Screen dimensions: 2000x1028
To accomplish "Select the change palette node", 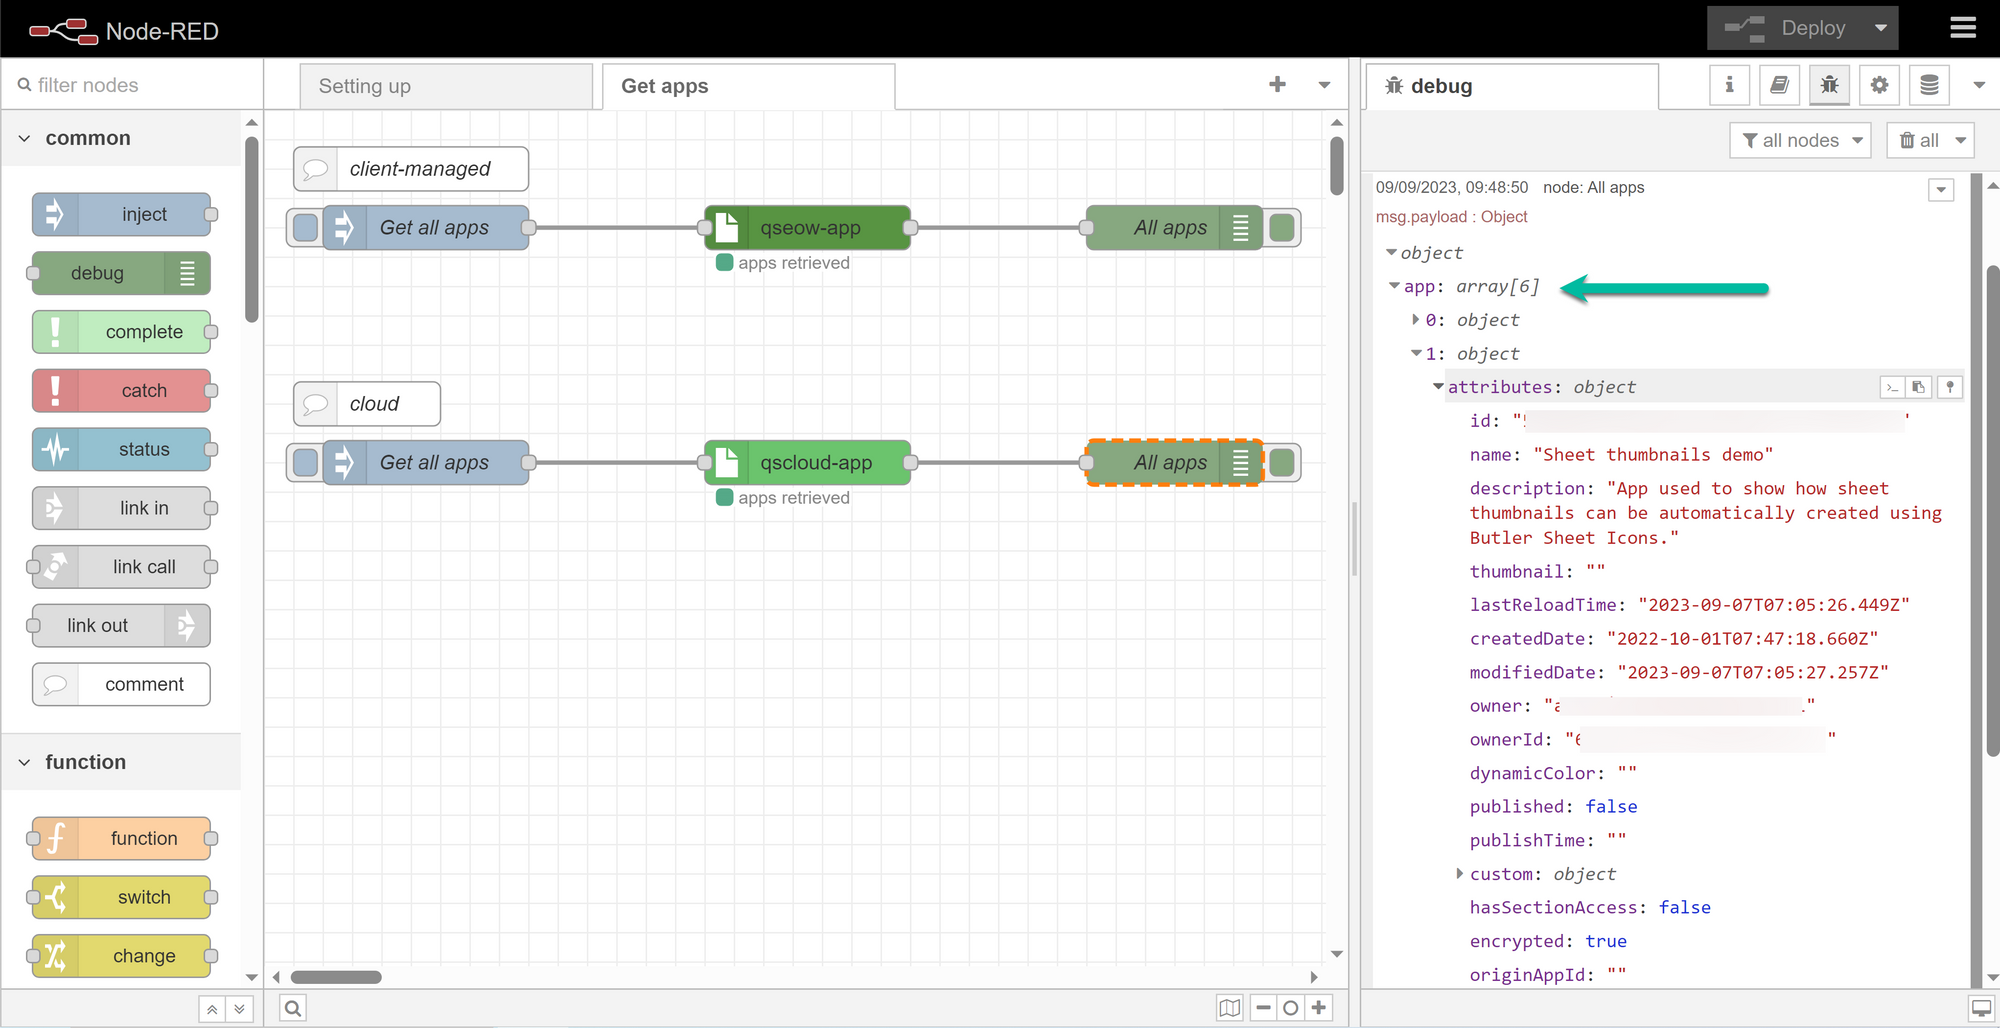I will [x=122, y=956].
